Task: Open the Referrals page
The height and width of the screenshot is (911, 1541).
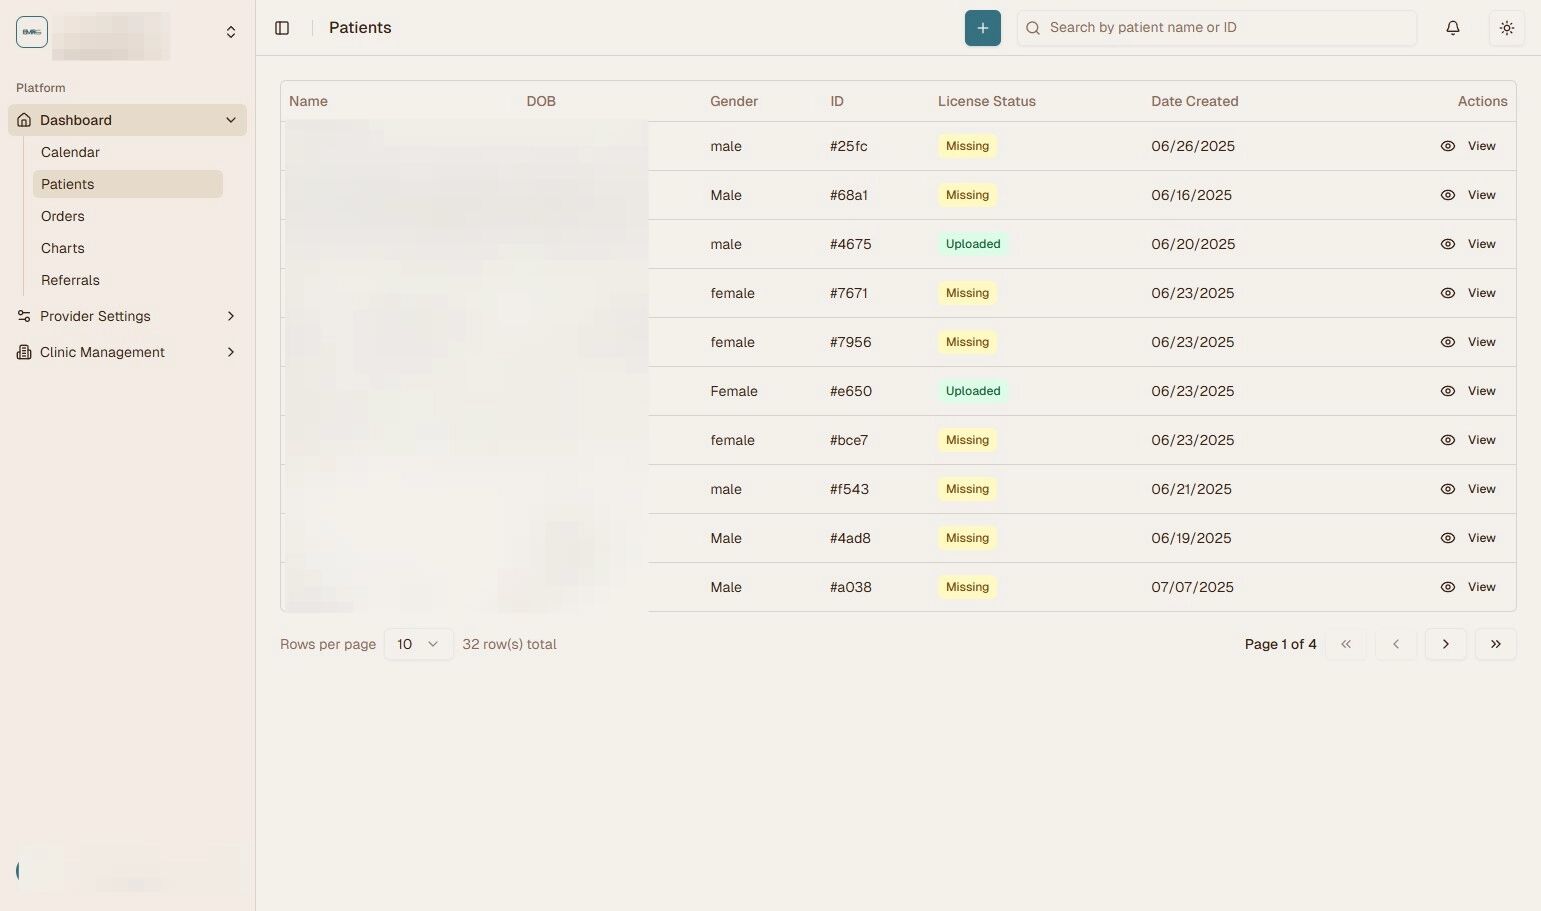Action: (128, 280)
